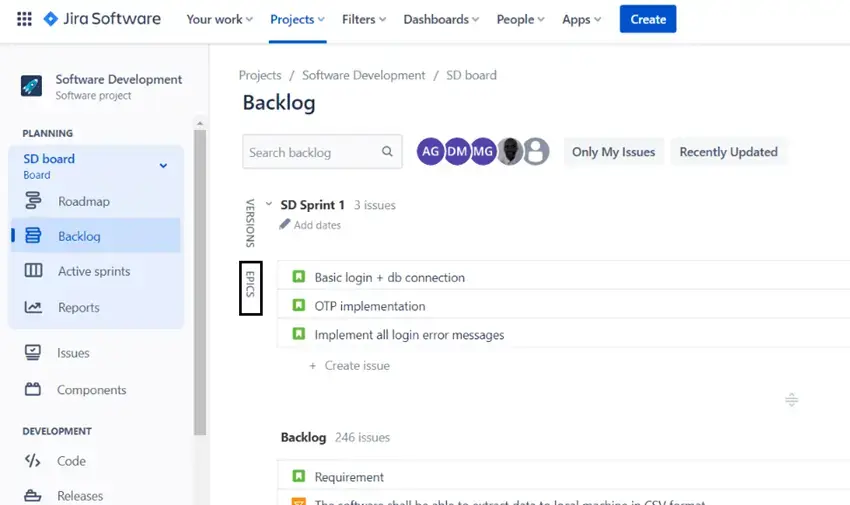
Task: Open Roadmap in the sidebar
Action: point(84,201)
